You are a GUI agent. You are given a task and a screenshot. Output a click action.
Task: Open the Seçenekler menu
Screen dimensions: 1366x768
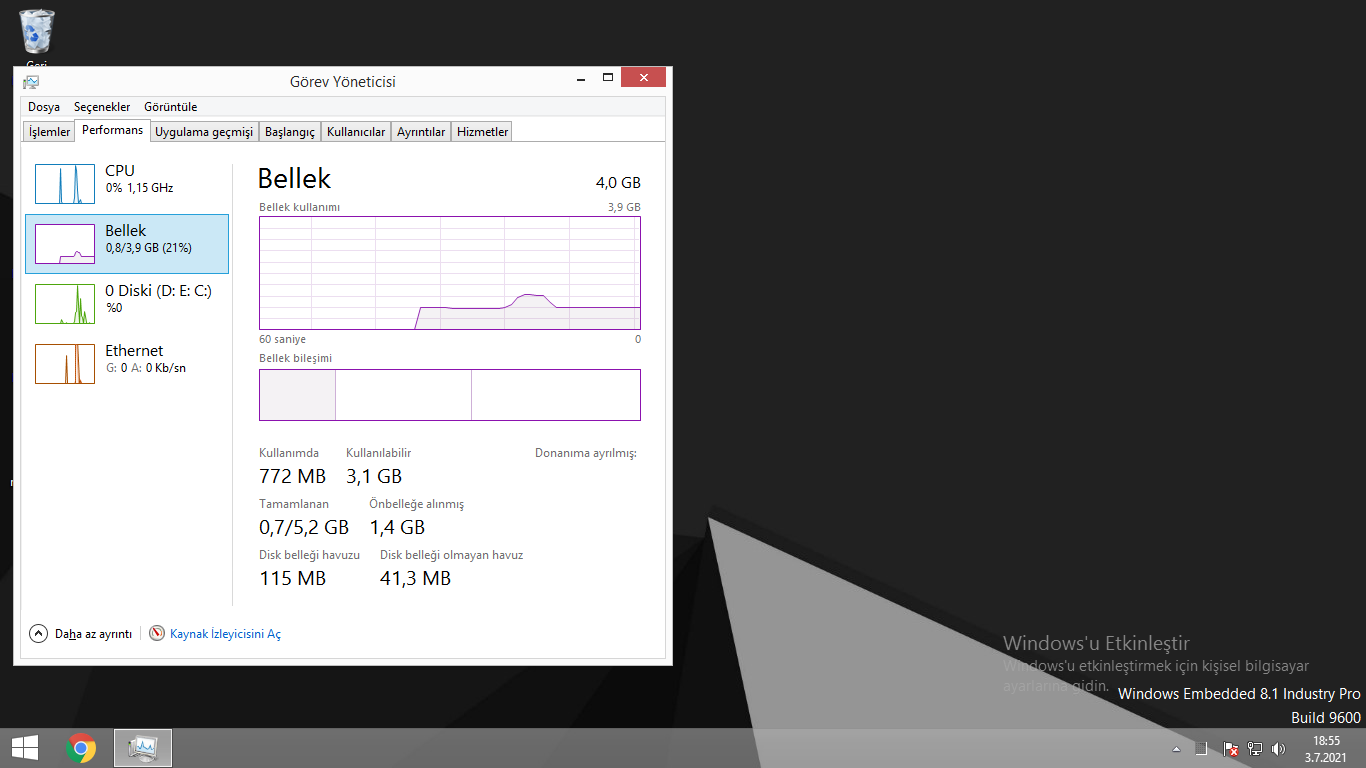101,106
